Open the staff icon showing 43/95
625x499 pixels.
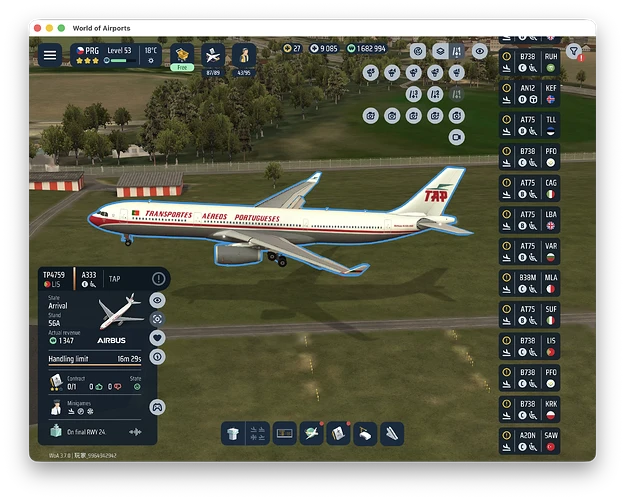coord(244,59)
